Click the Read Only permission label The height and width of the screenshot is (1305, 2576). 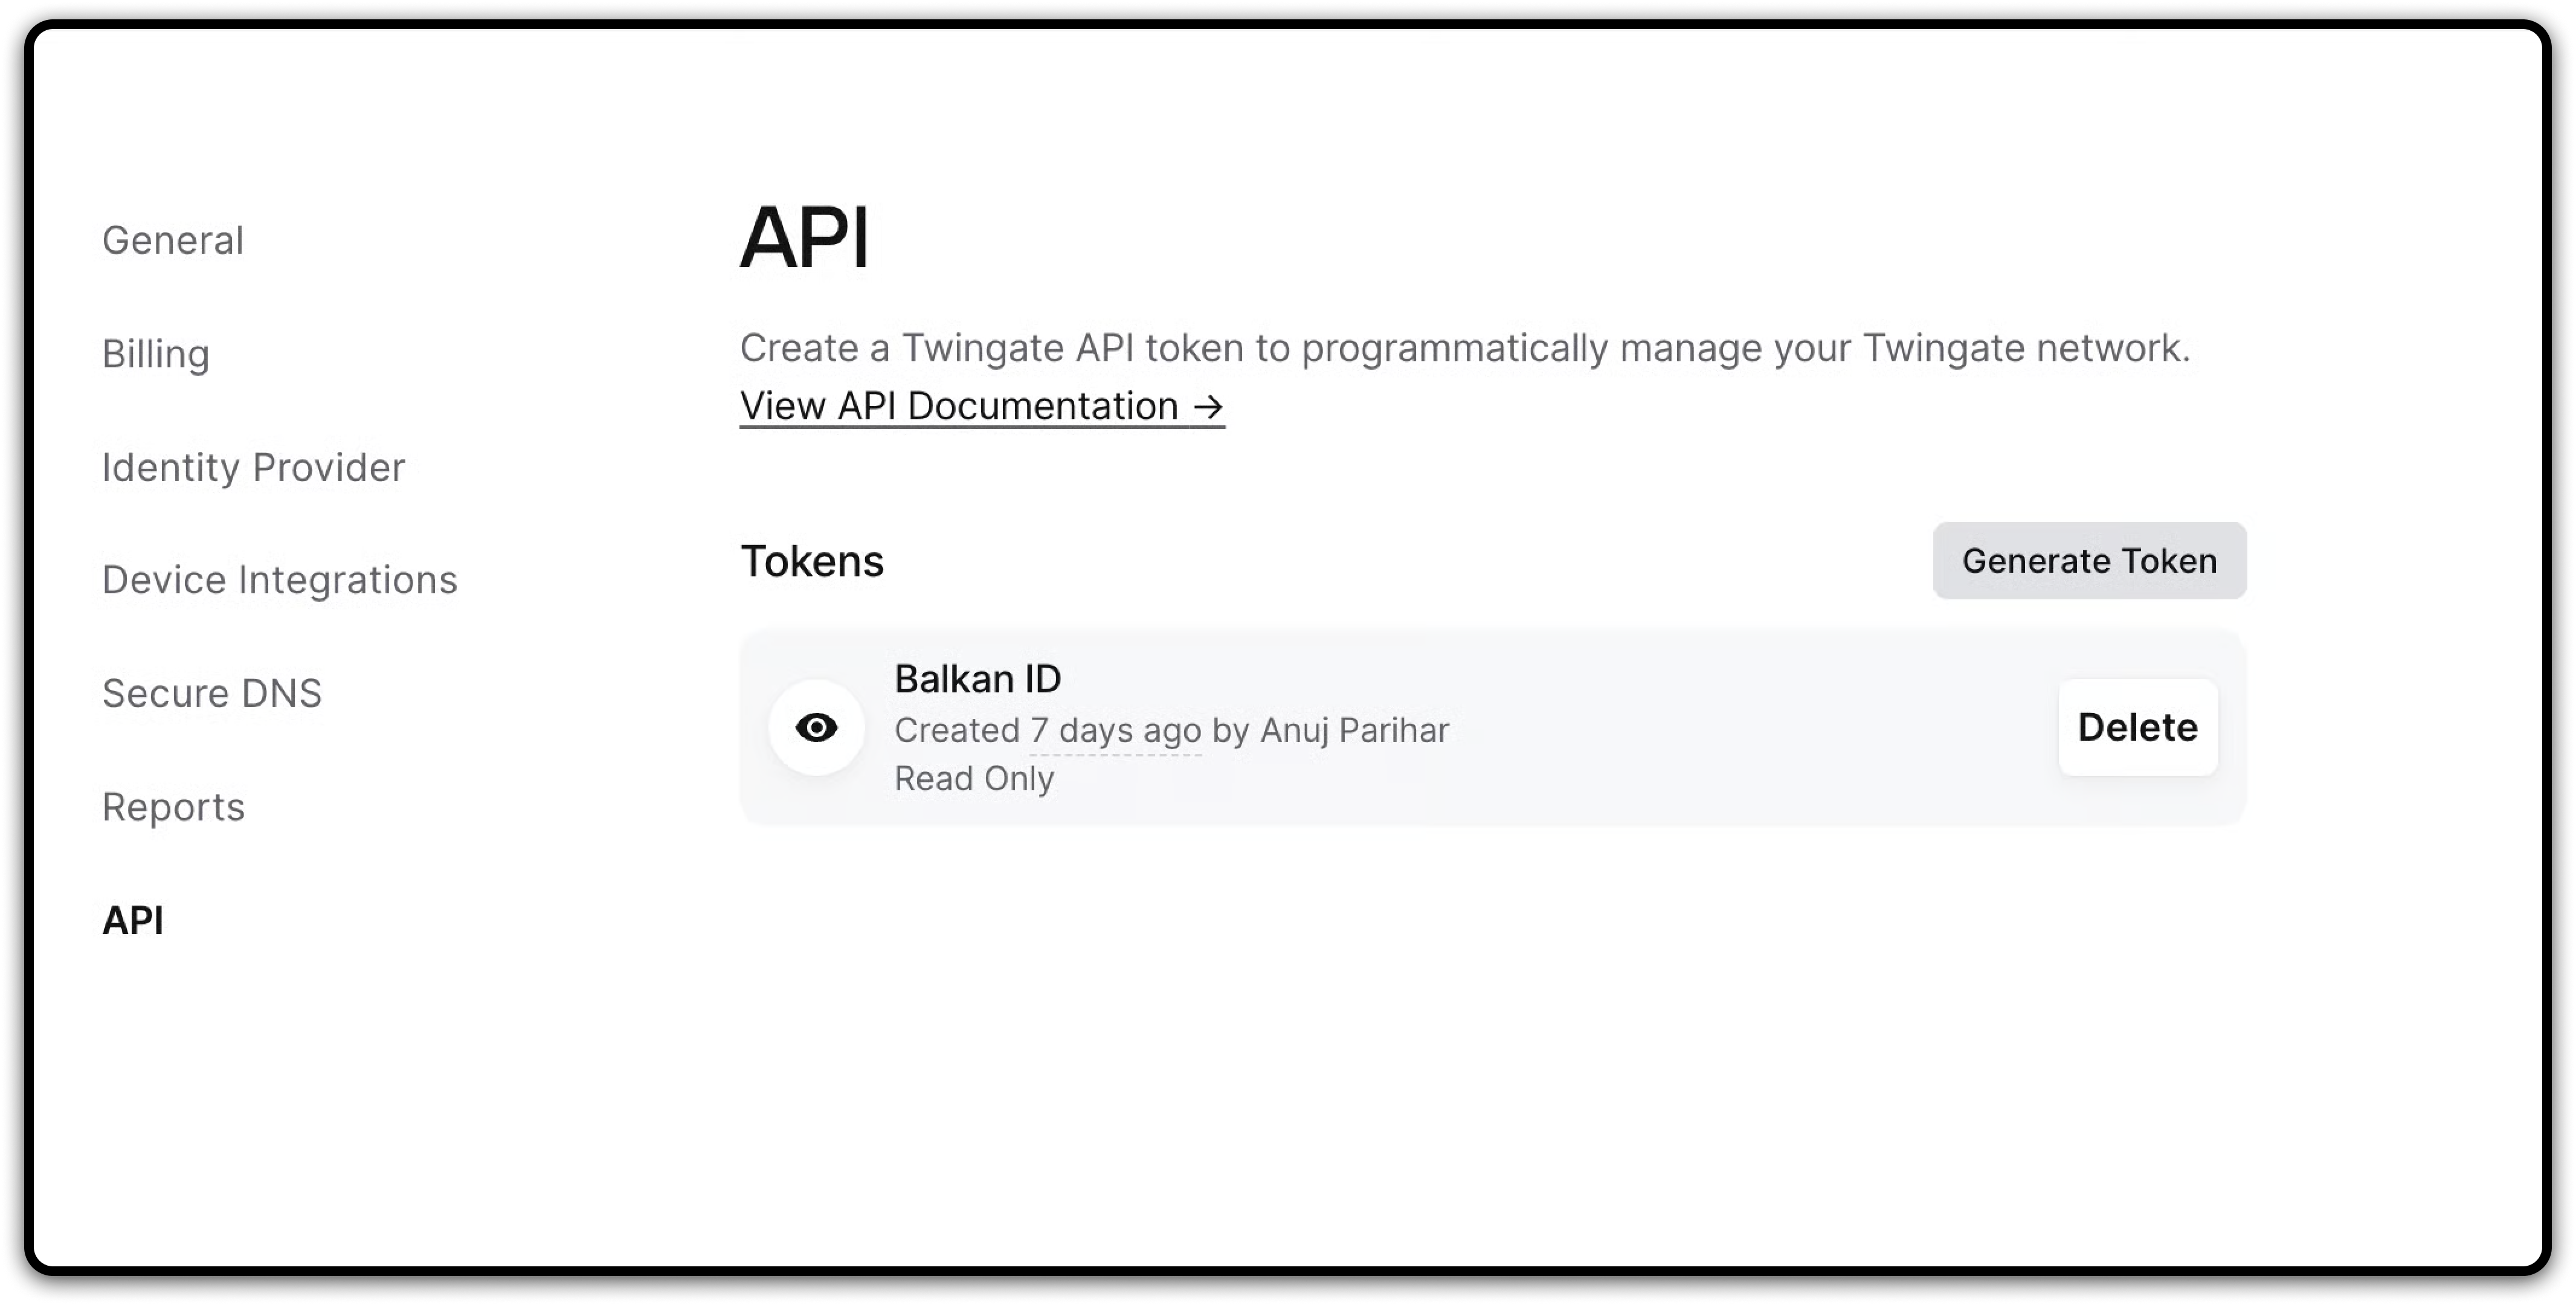tap(973, 778)
